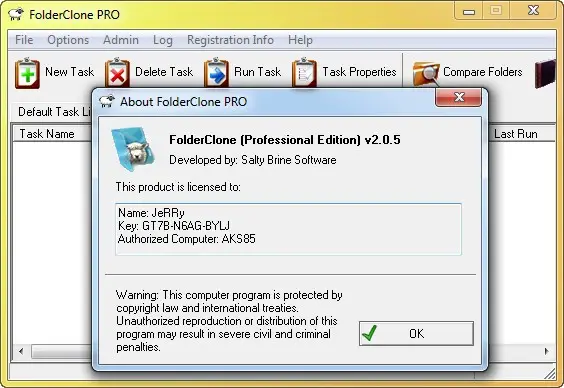
Task: Launch Compare Folders magnifier icon
Action: (426, 74)
